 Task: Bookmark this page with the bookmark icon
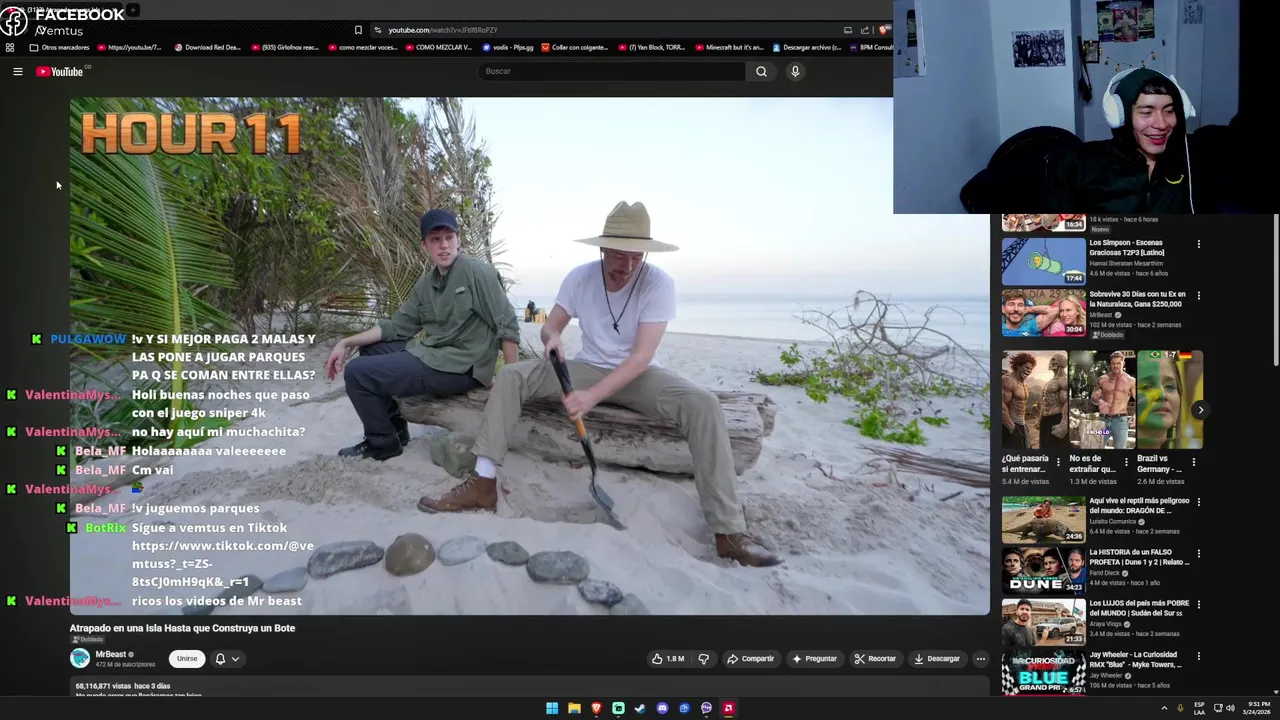pyautogui.click(x=358, y=30)
